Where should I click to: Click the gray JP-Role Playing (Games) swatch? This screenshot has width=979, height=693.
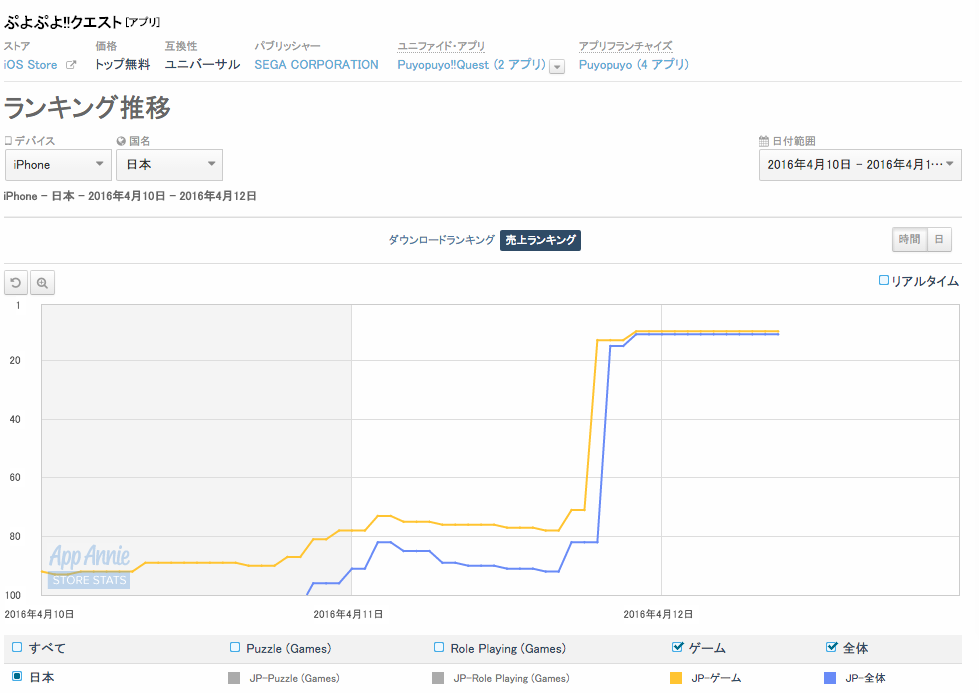[x=438, y=678]
